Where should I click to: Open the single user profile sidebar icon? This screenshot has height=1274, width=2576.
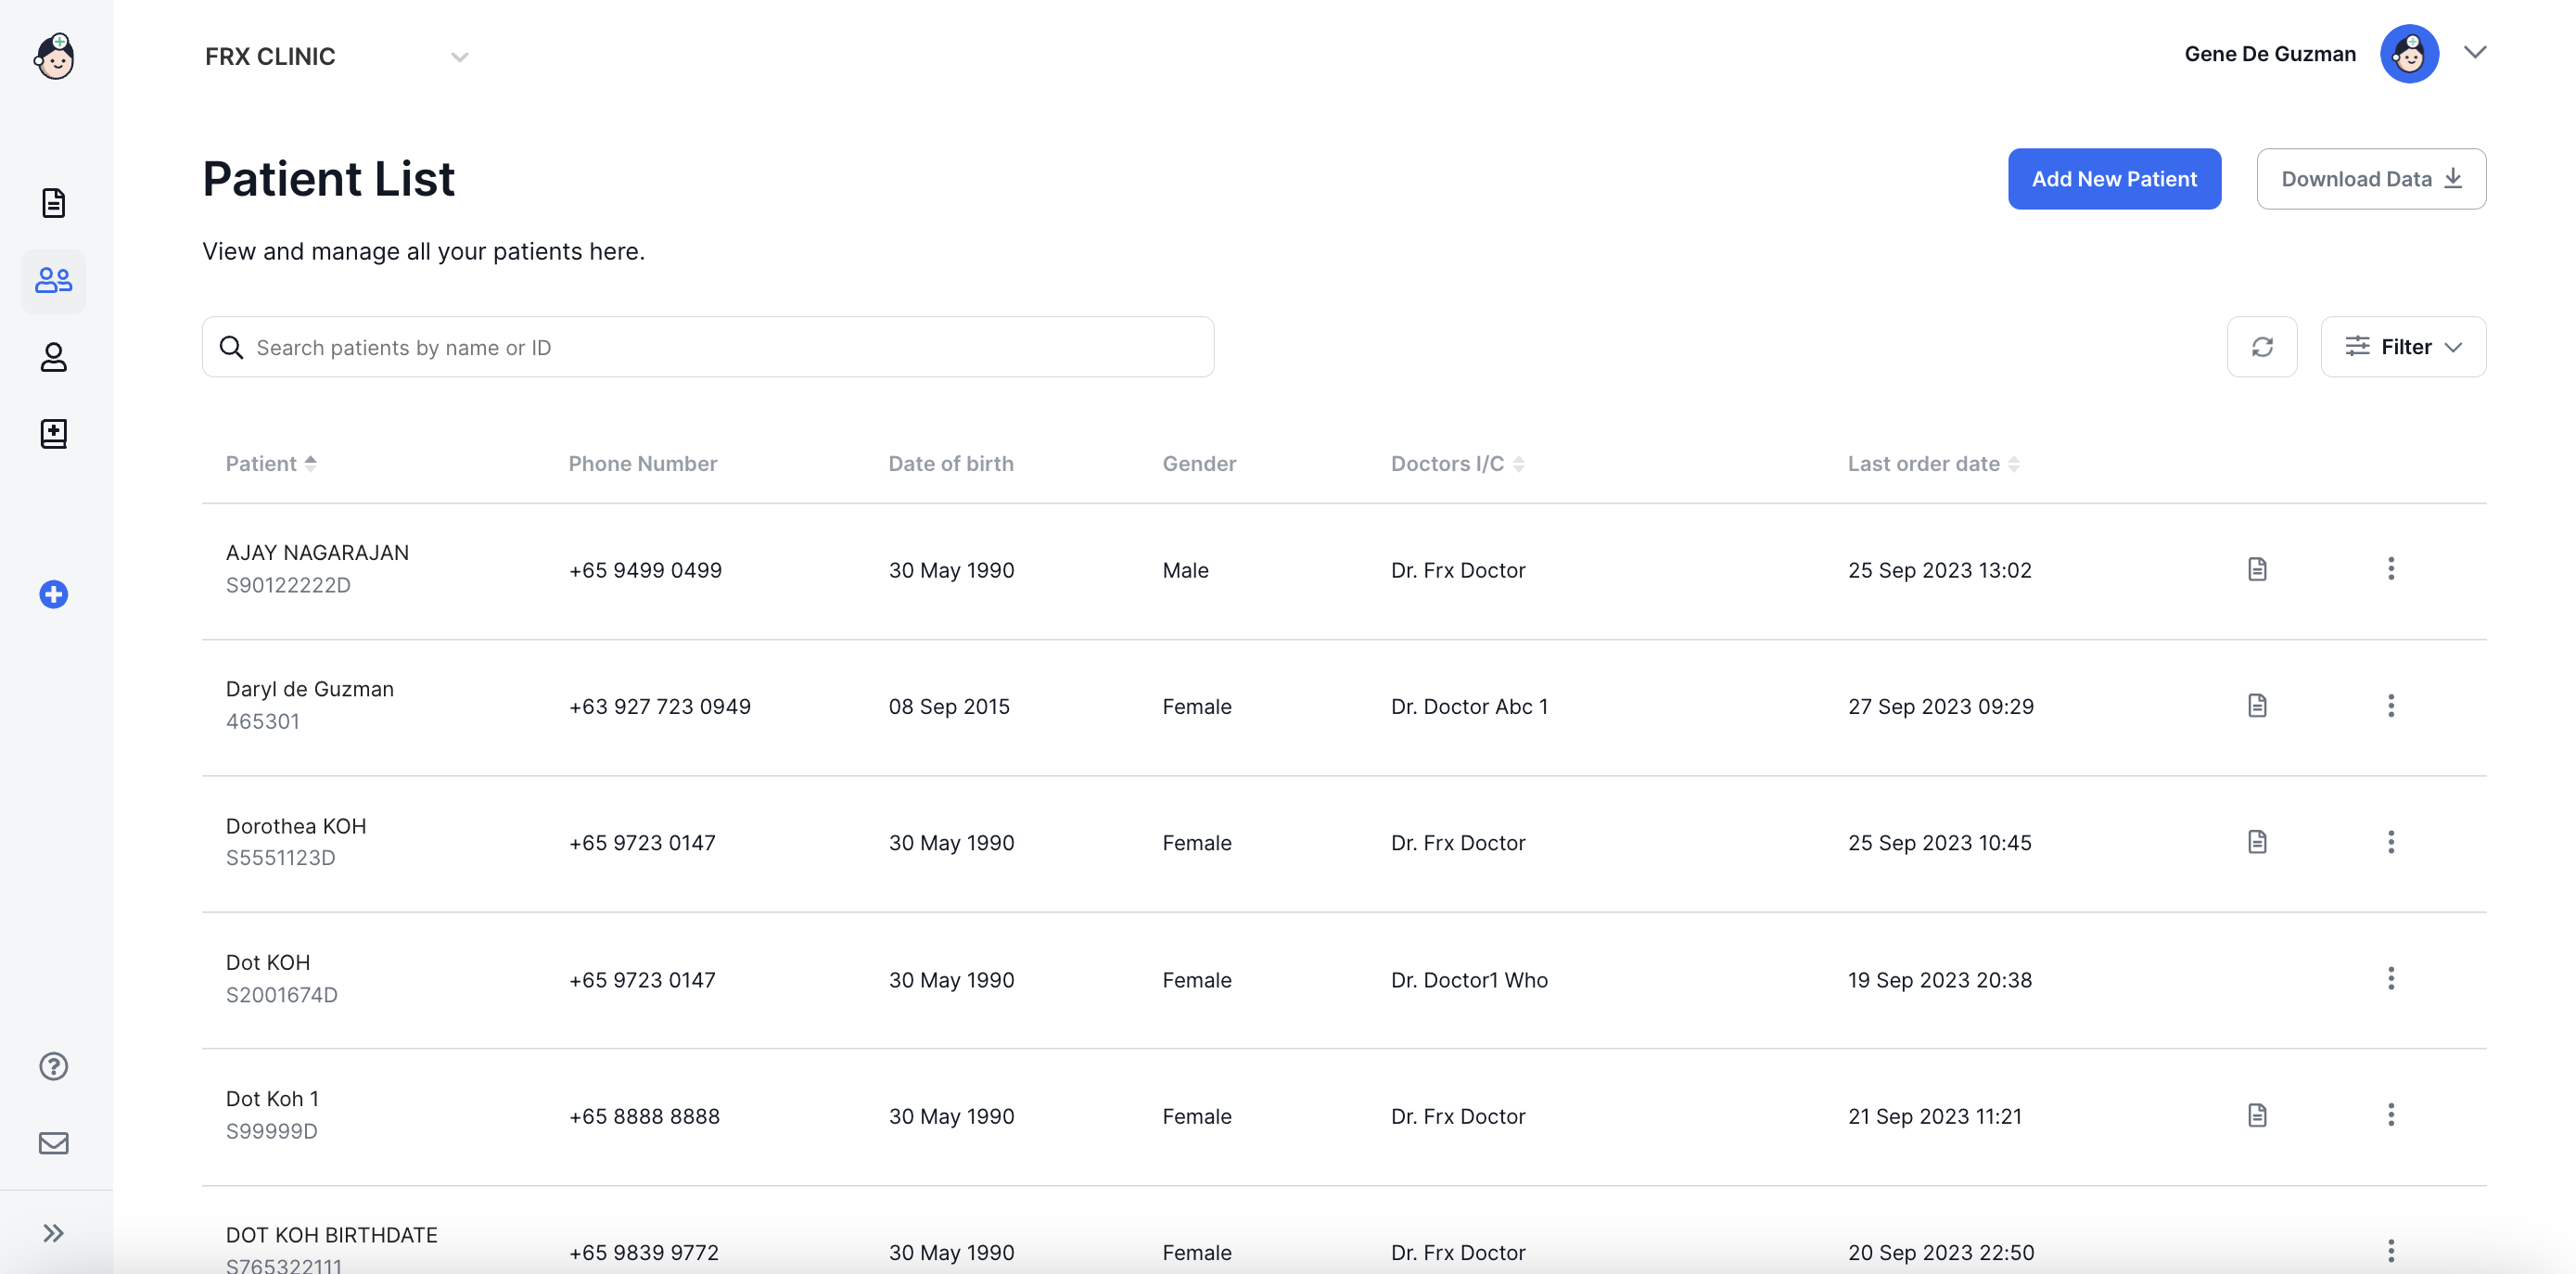53,357
